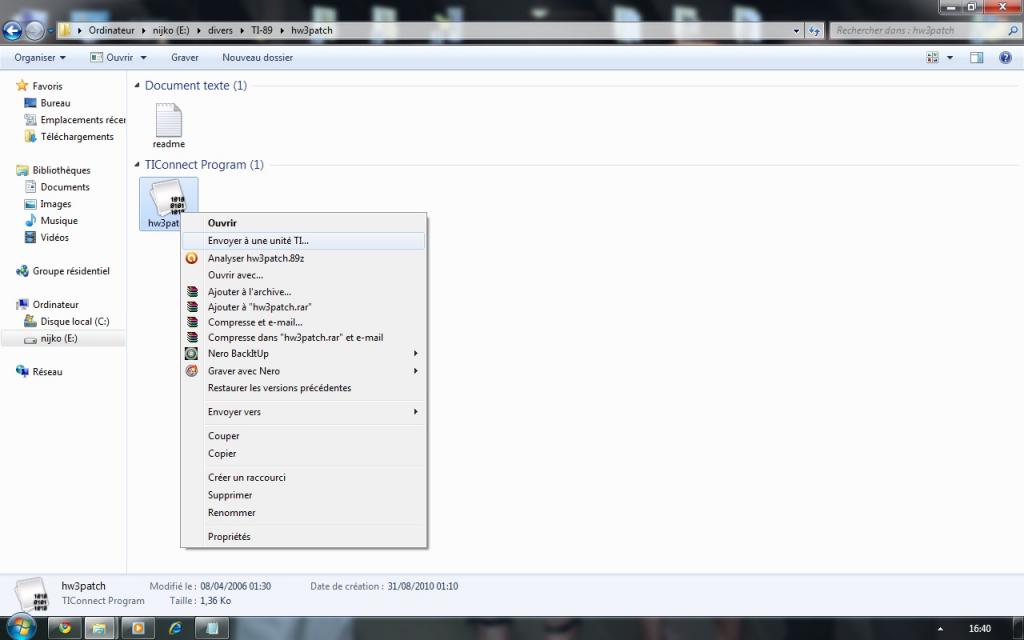This screenshot has height=640, width=1024.
Task: Choose Créer un raccourci
Action: click(304, 477)
